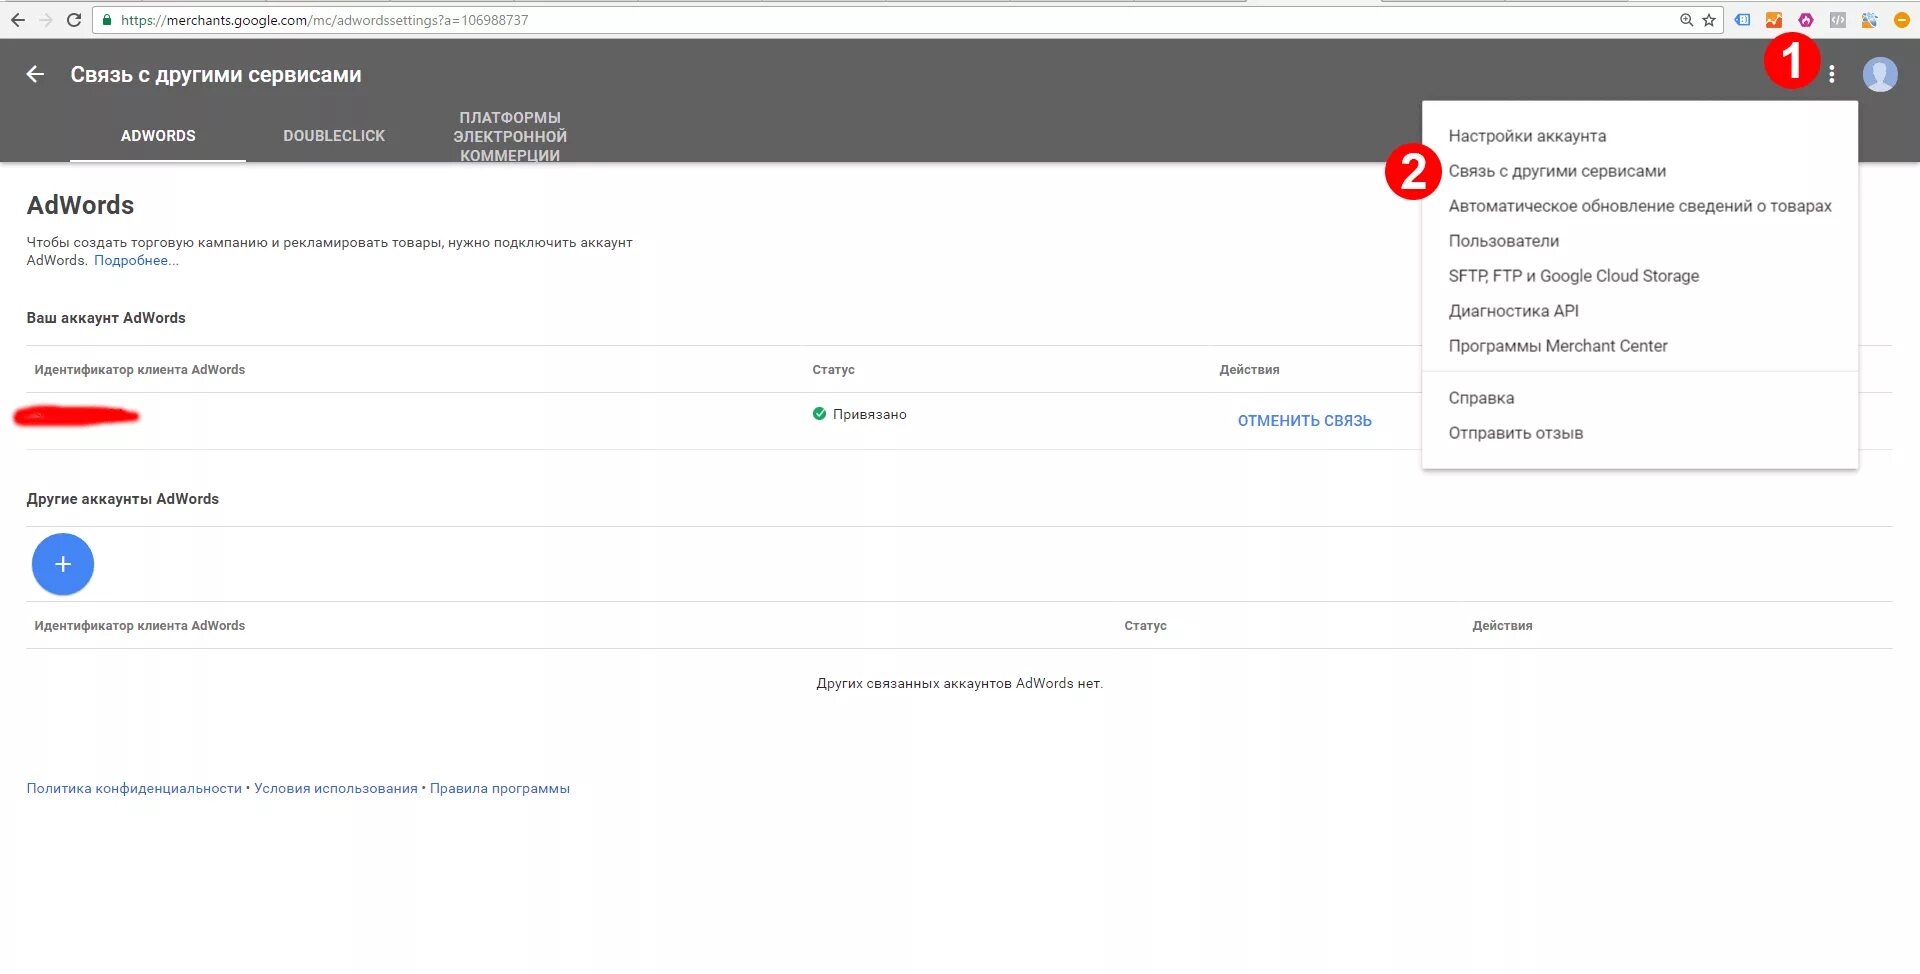Open Политика конфиденциальности link

[x=134, y=788]
